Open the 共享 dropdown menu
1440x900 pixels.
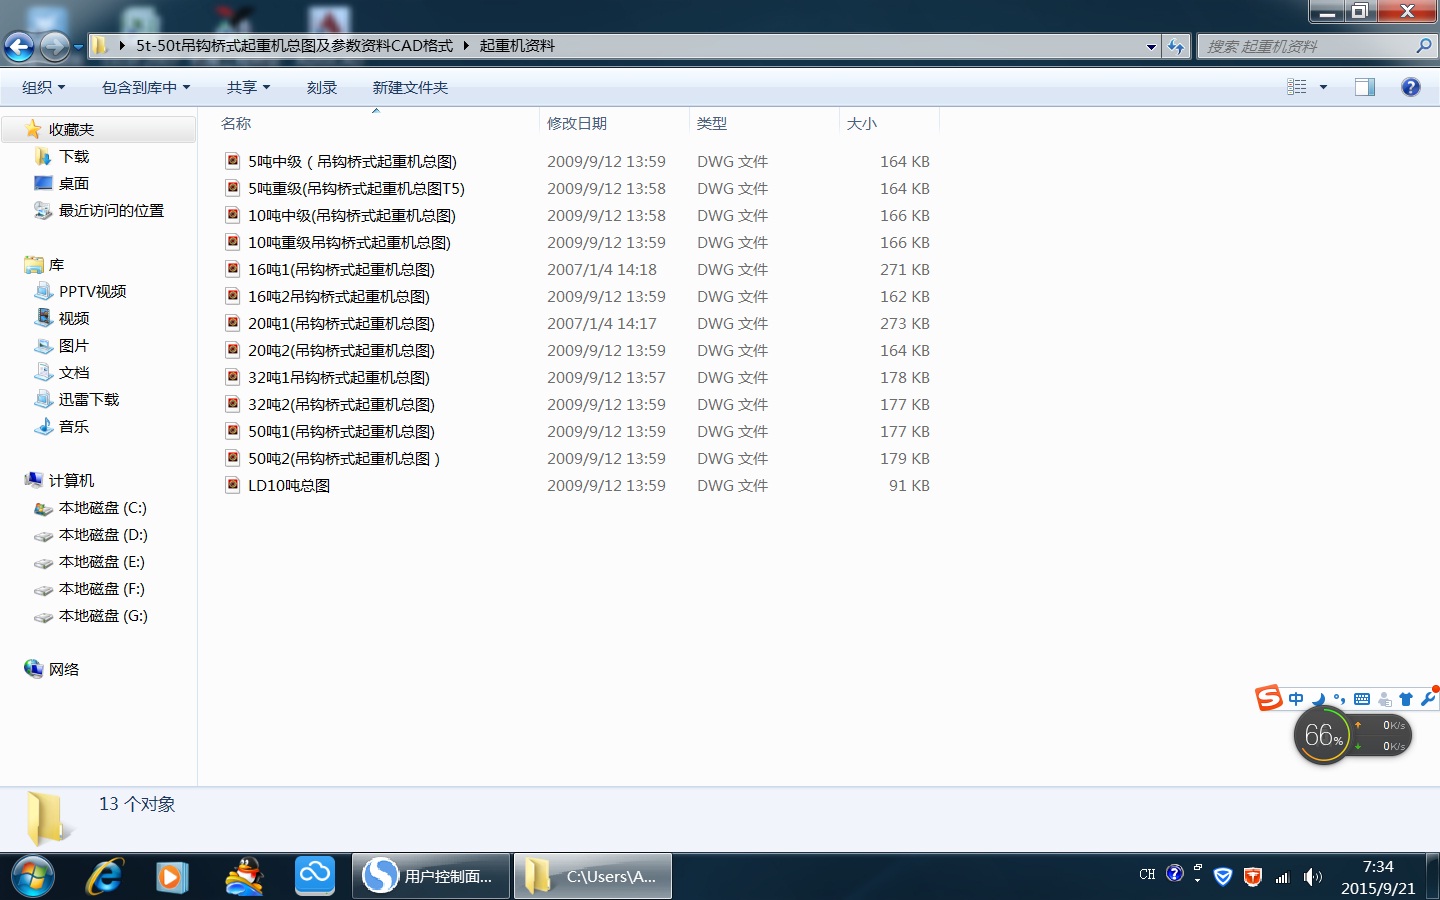pyautogui.click(x=249, y=87)
